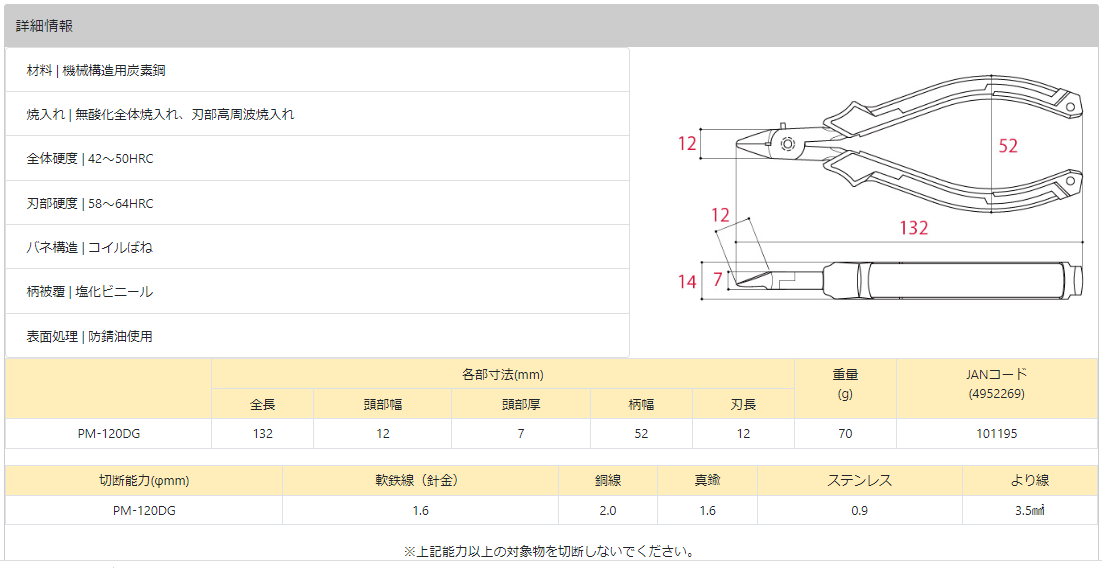
Task: Select the 材料 | 機械構造用炭素鋼 row
Action: (317, 70)
